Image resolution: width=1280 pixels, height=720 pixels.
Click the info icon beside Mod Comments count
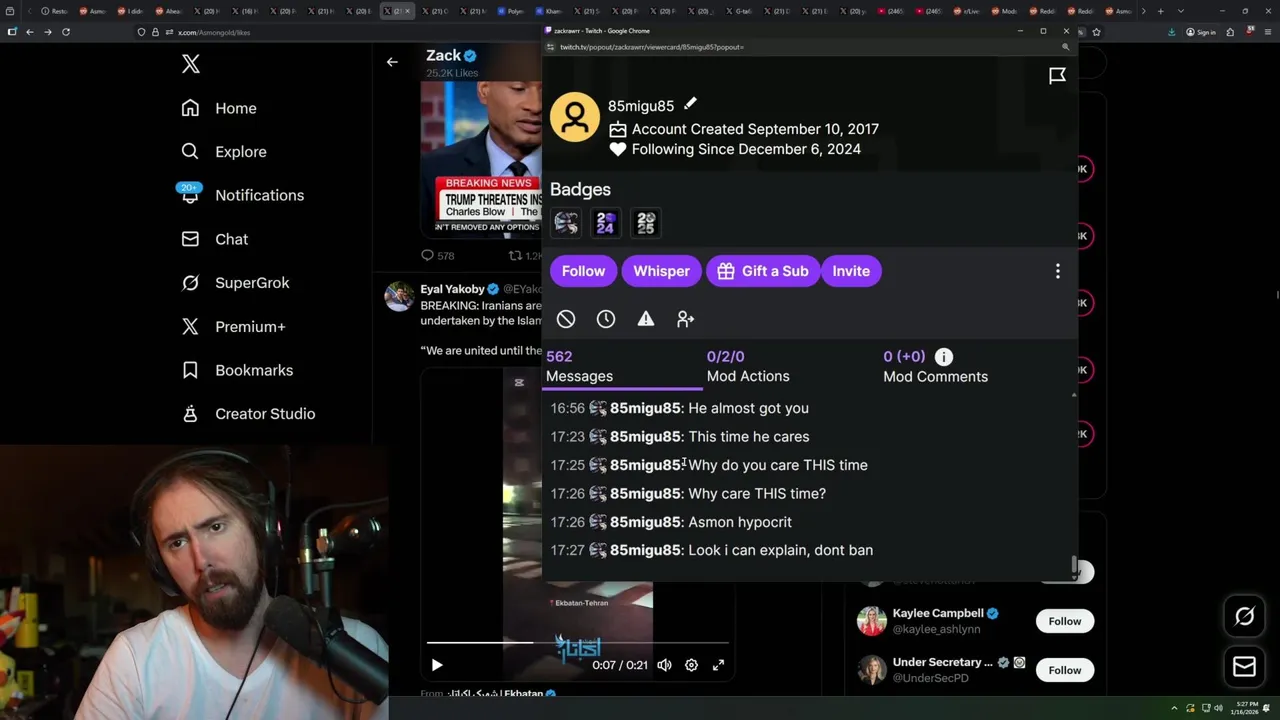(x=944, y=357)
